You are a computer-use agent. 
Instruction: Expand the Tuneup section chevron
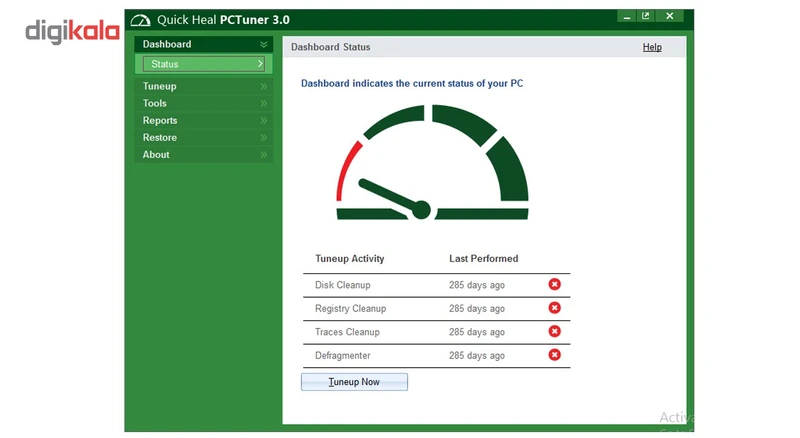pos(264,87)
